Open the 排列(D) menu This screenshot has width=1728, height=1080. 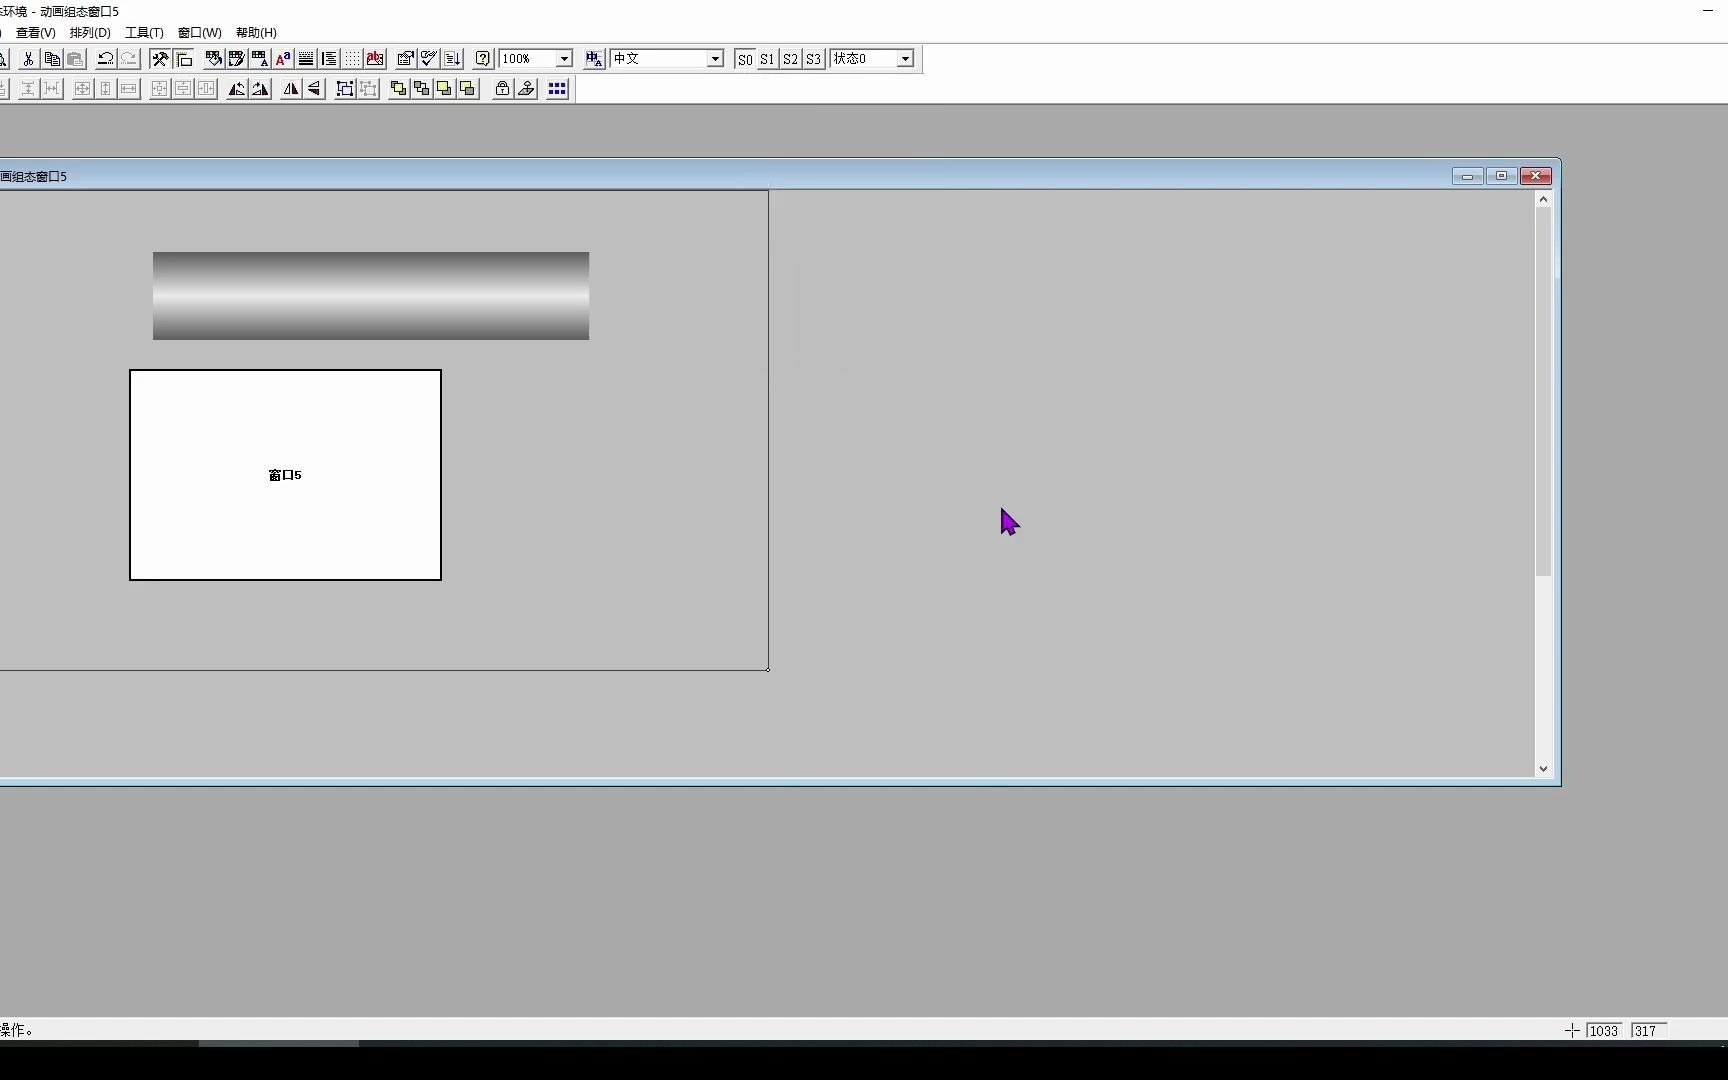pos(90,33)
